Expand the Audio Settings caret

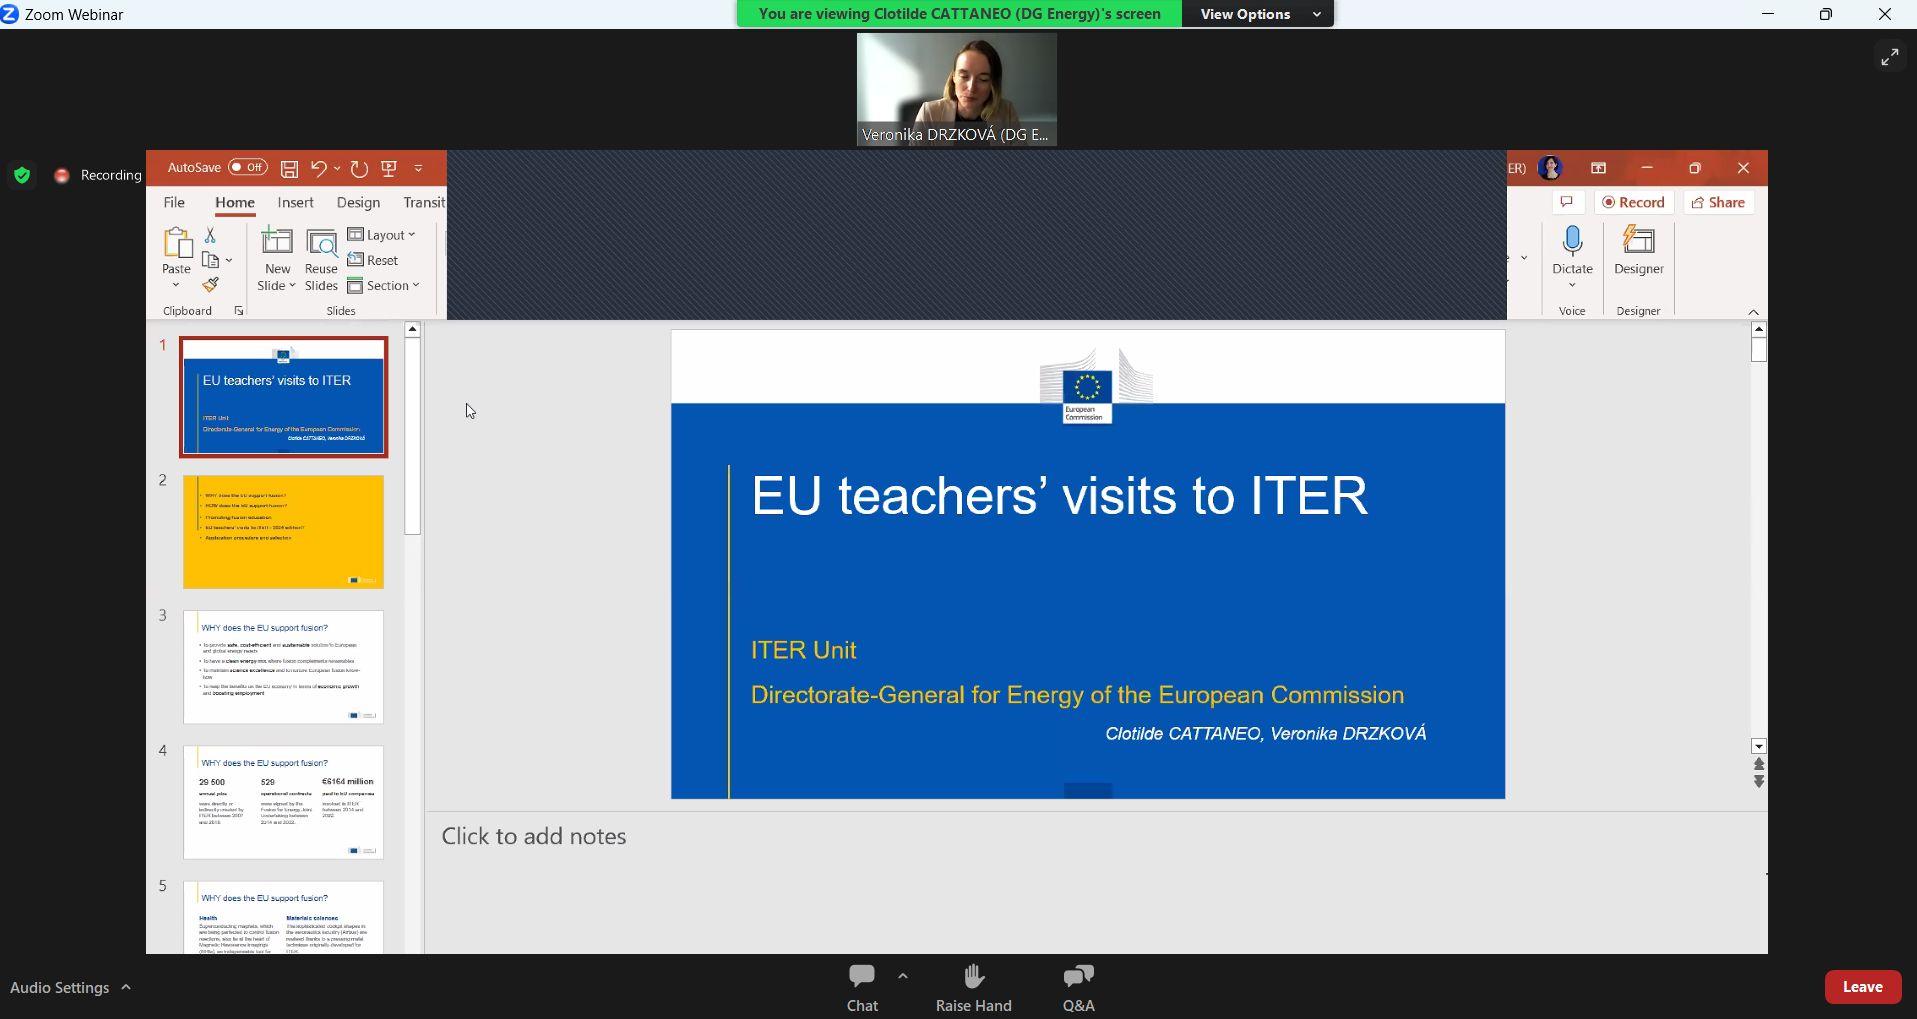tap(126, 987)
